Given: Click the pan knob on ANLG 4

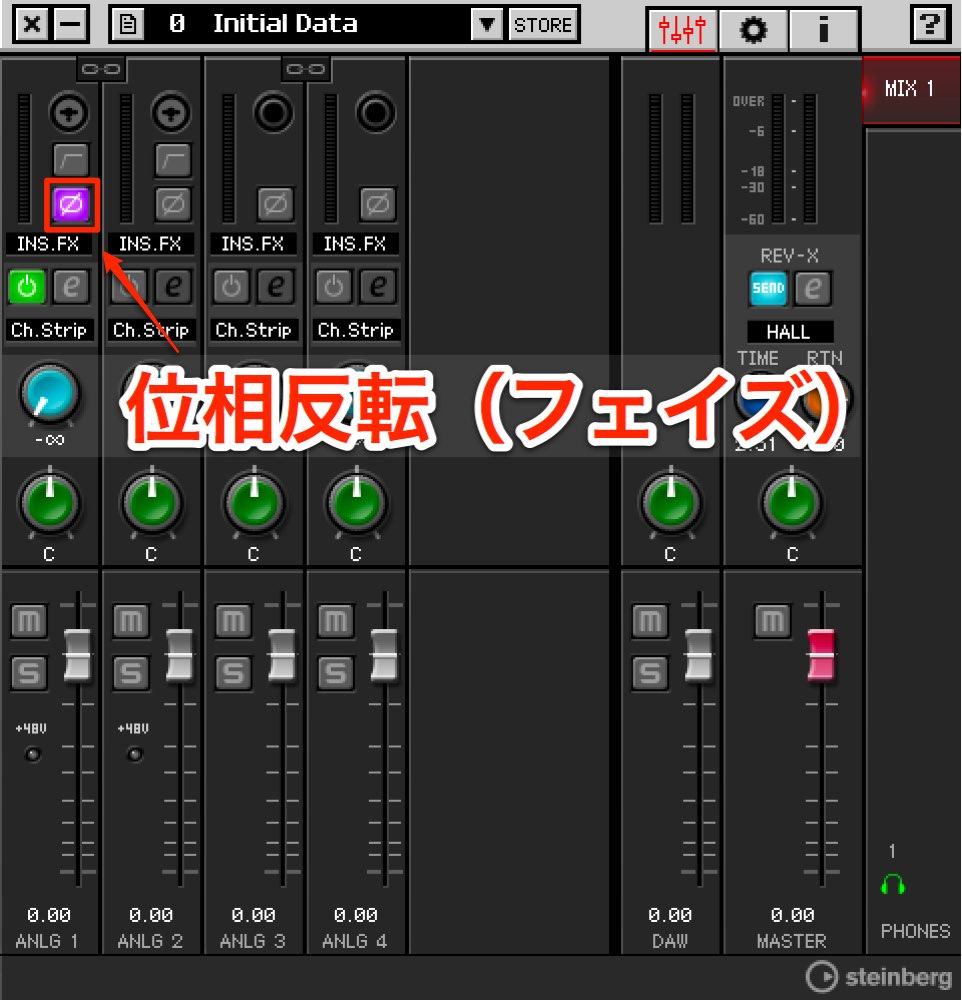Looking at the screenshot, I should [357, 504].
